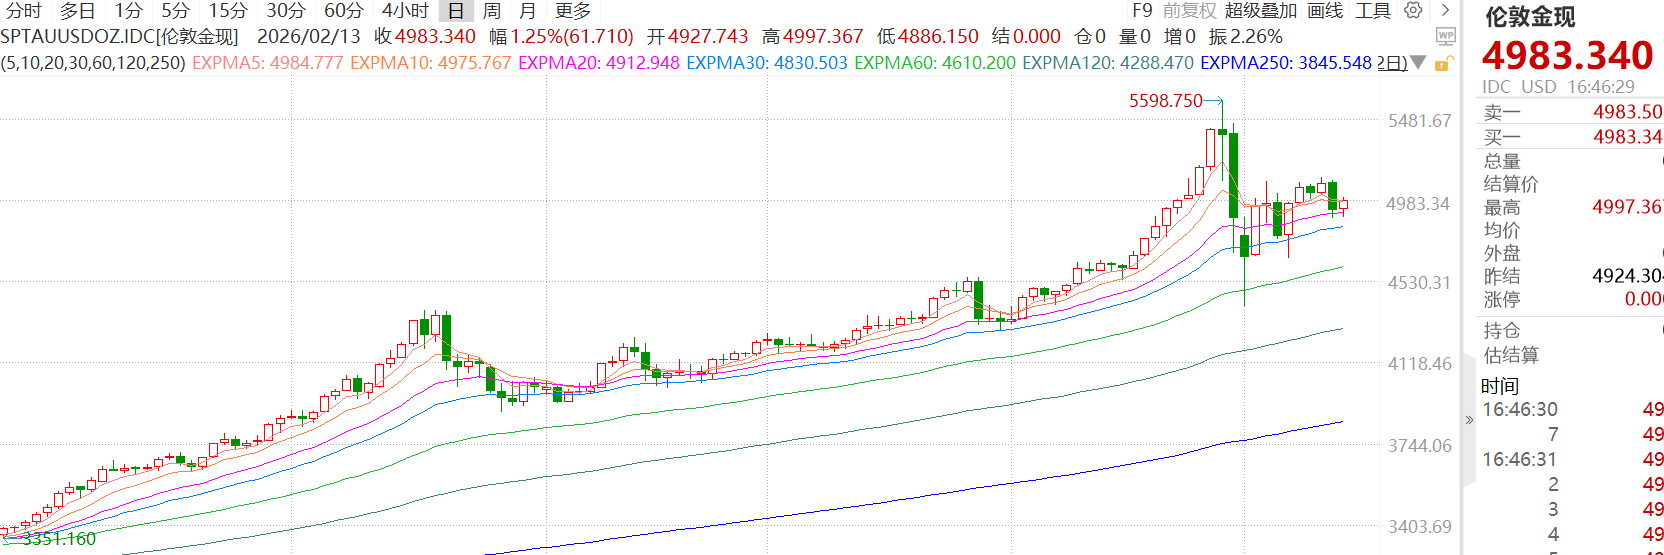Click the F9 button
Image resolution: width=1664 pixels, height=555 pixels.
pos(1142,10)
